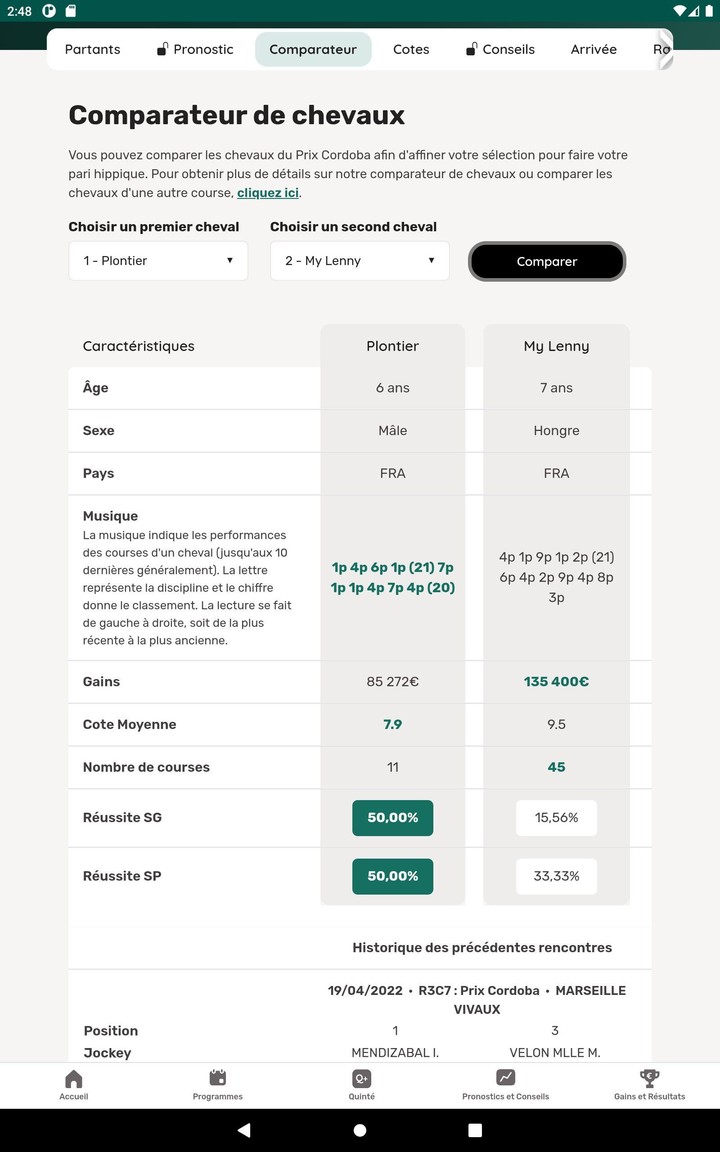Follow the 'cliquez ici' link
This screenshot has width=720, height=1152.
(267, 193)
